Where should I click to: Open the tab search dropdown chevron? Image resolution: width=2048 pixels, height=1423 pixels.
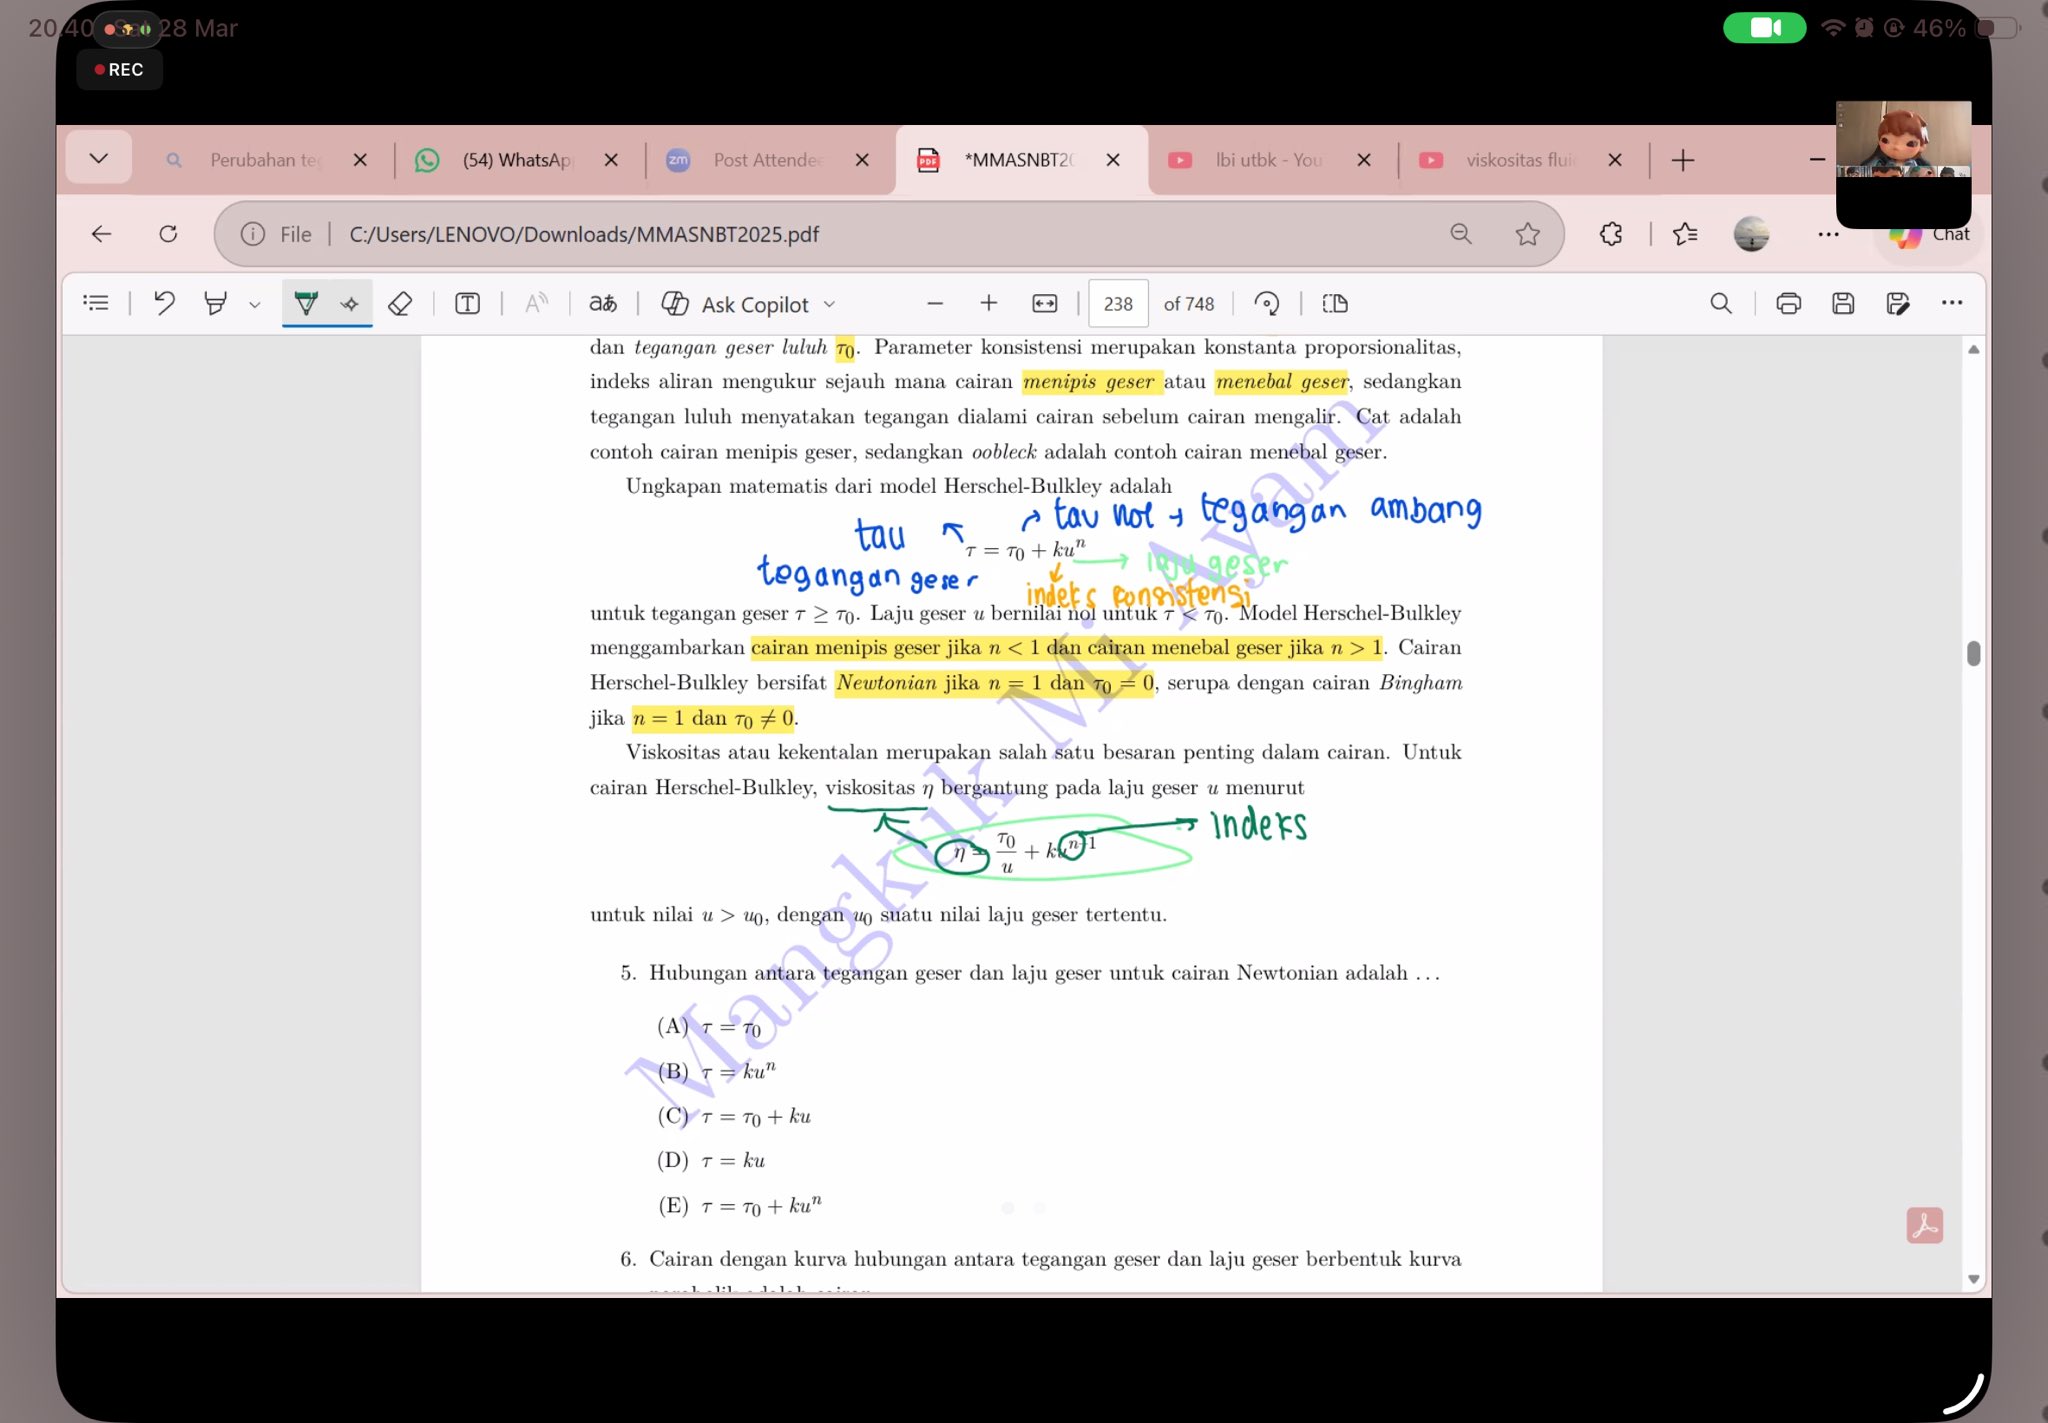pyautogui.click(x=98, y=158)
